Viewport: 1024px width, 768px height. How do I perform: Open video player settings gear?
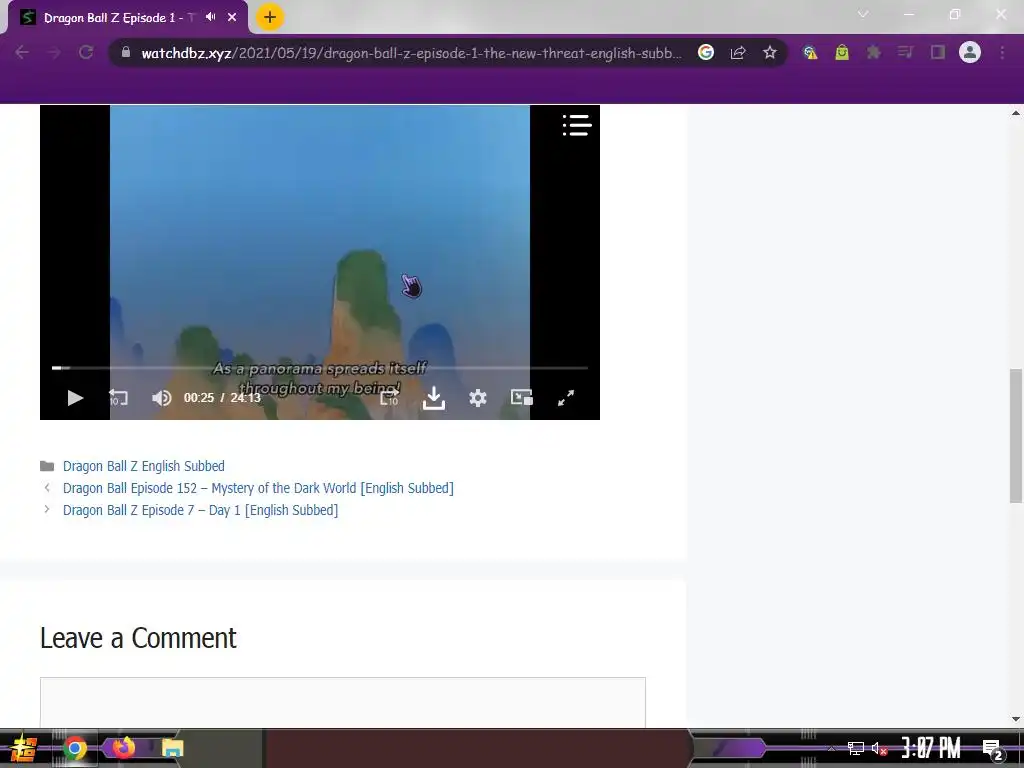478,398
